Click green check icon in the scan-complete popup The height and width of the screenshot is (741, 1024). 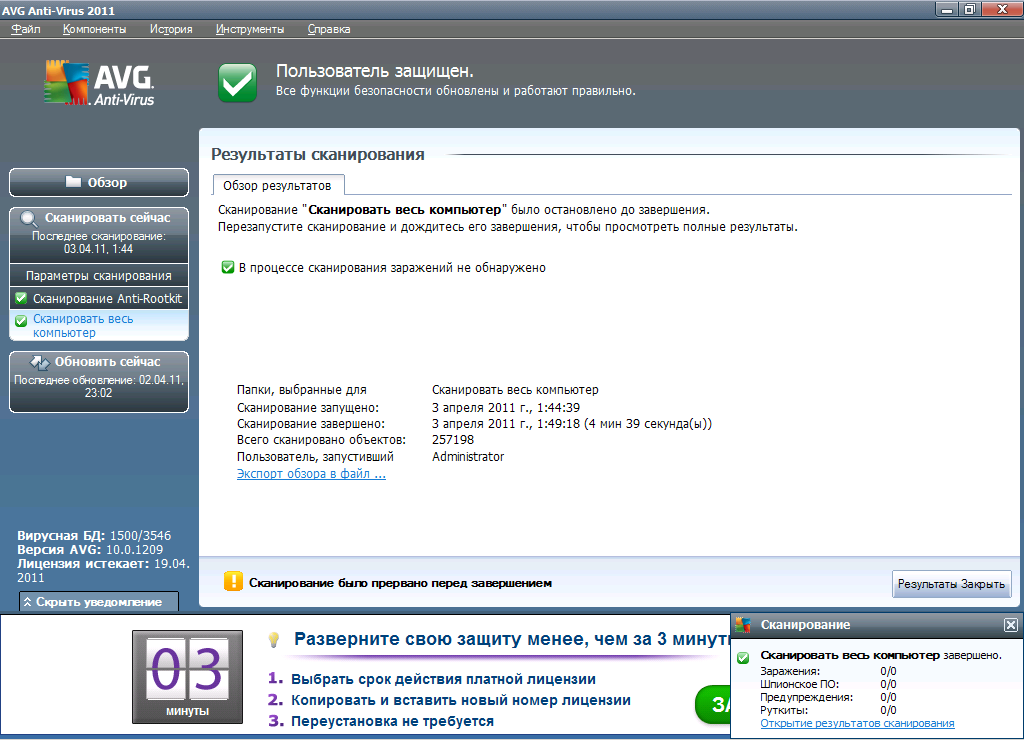coord(743,657)
